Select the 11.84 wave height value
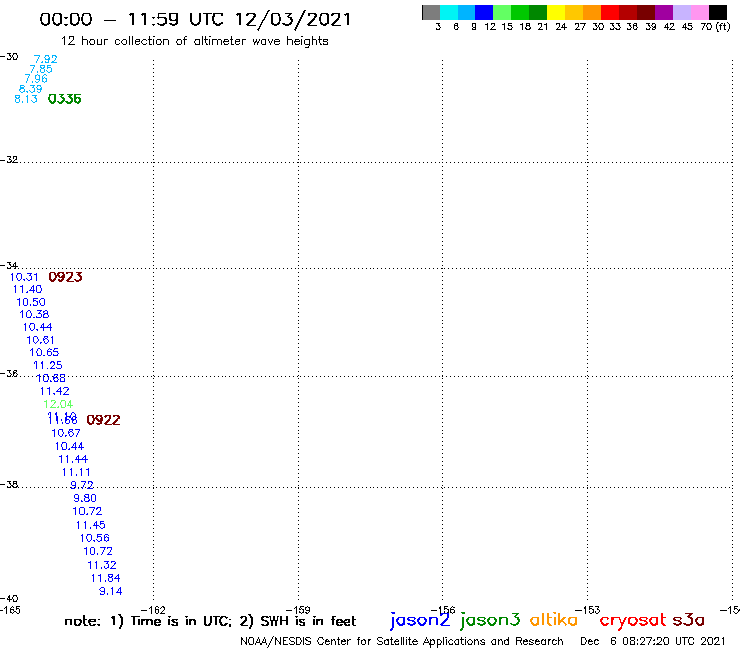The image size is (740, 650). 106,578
